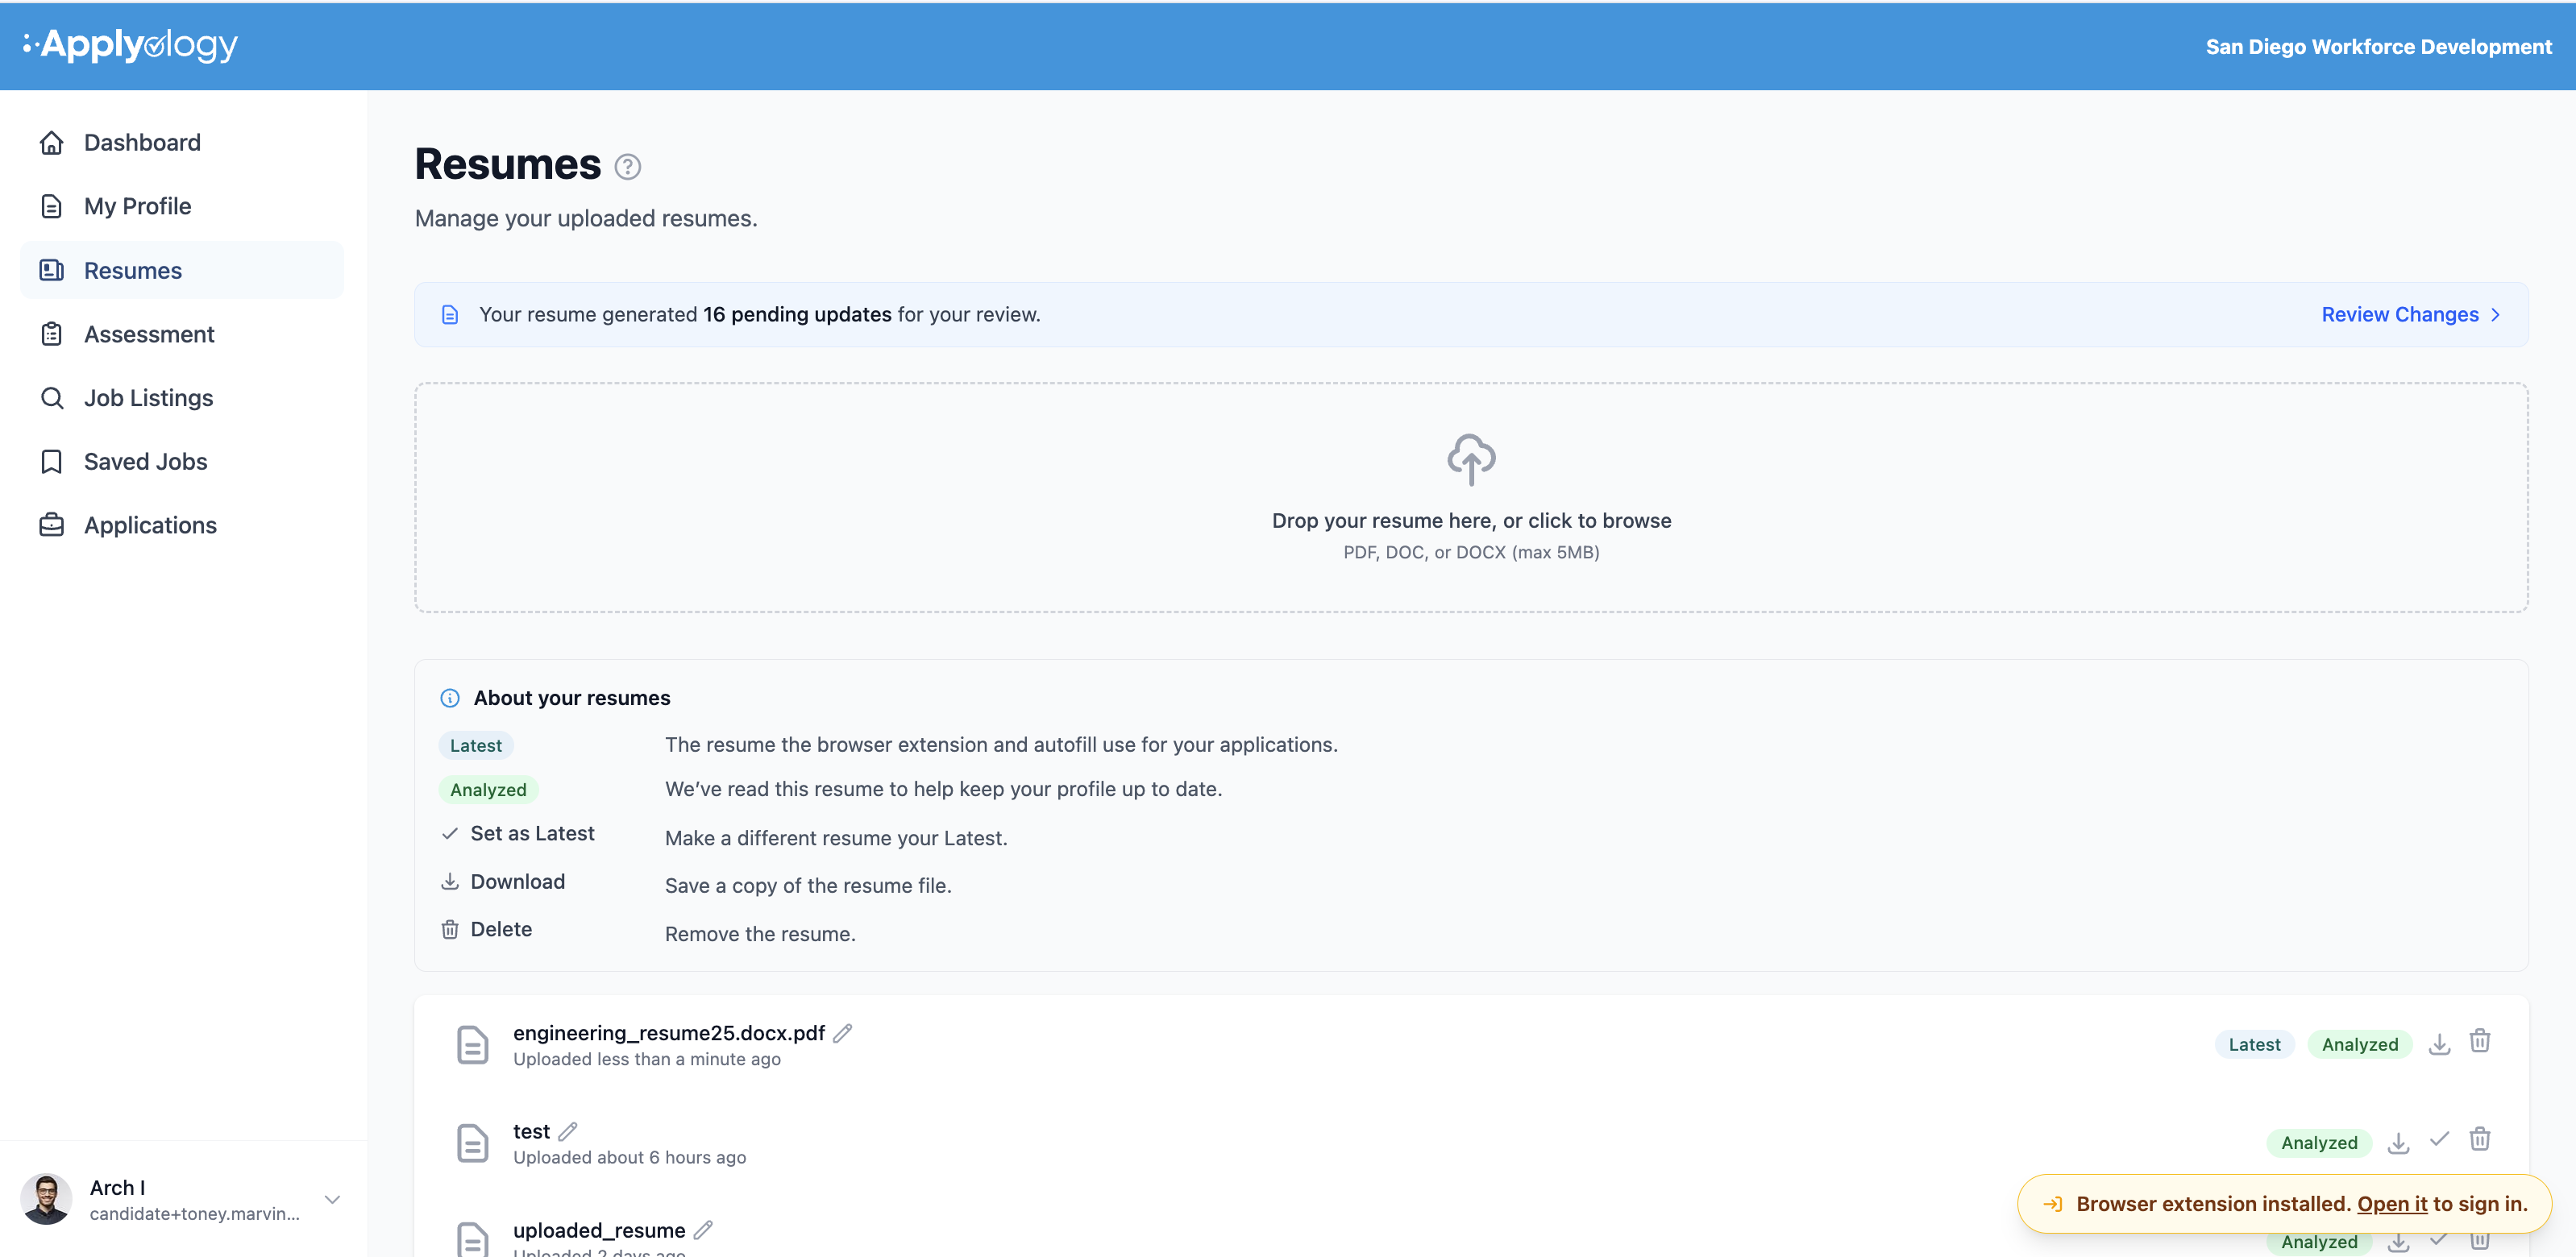Open the Dashboard page
Image resolution: width=2576 pixels, height=1257 pixels.
click(182, 143)
